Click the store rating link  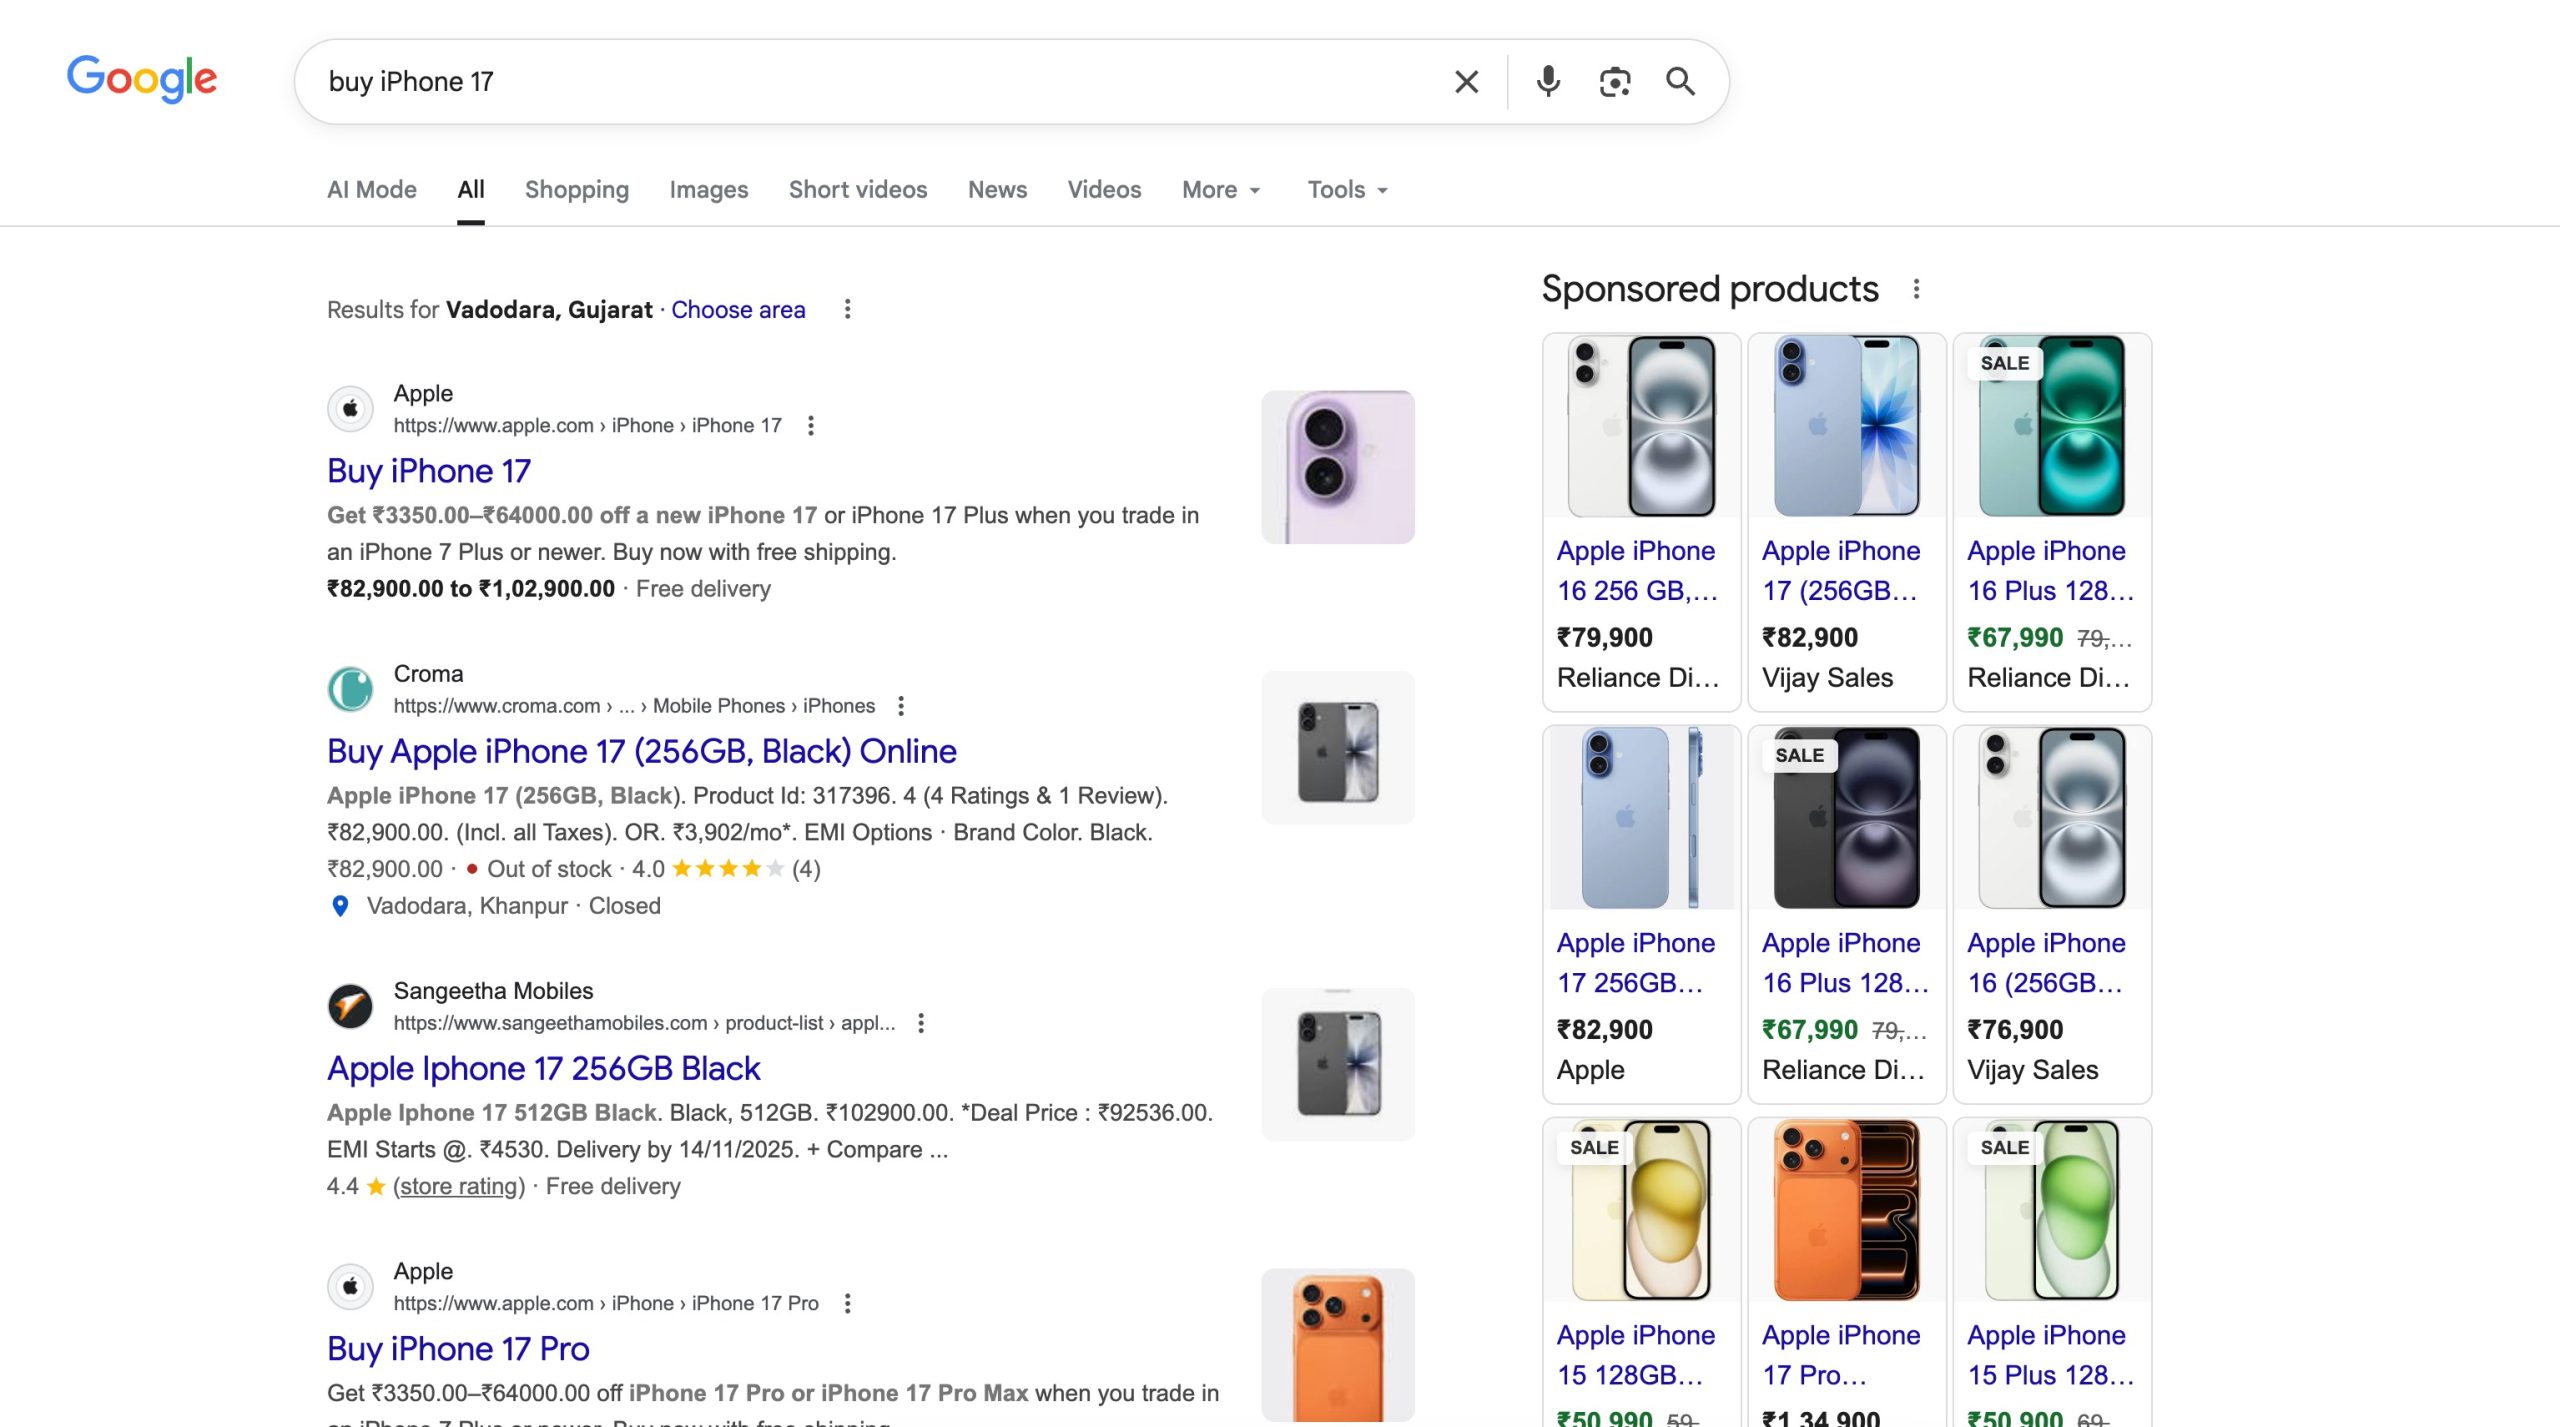(x=459, y=1186)
